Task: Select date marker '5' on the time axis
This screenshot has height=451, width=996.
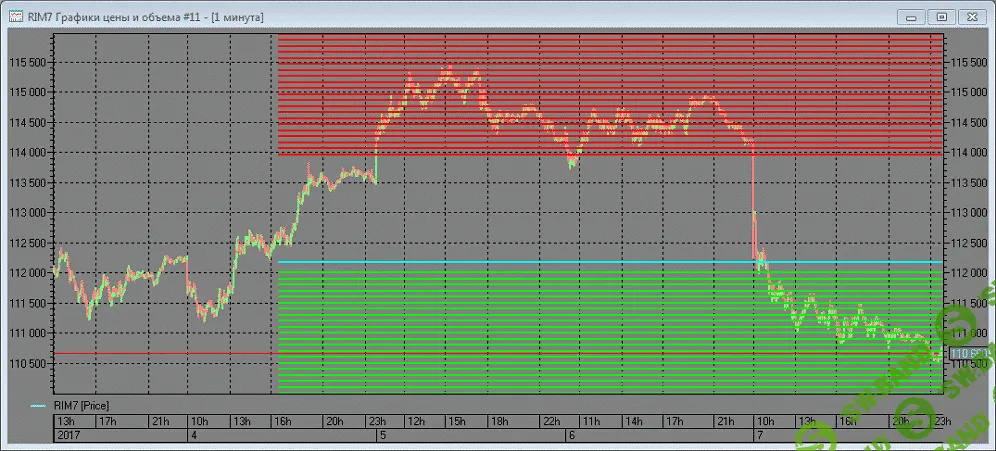Action: (x=380, y=436)
